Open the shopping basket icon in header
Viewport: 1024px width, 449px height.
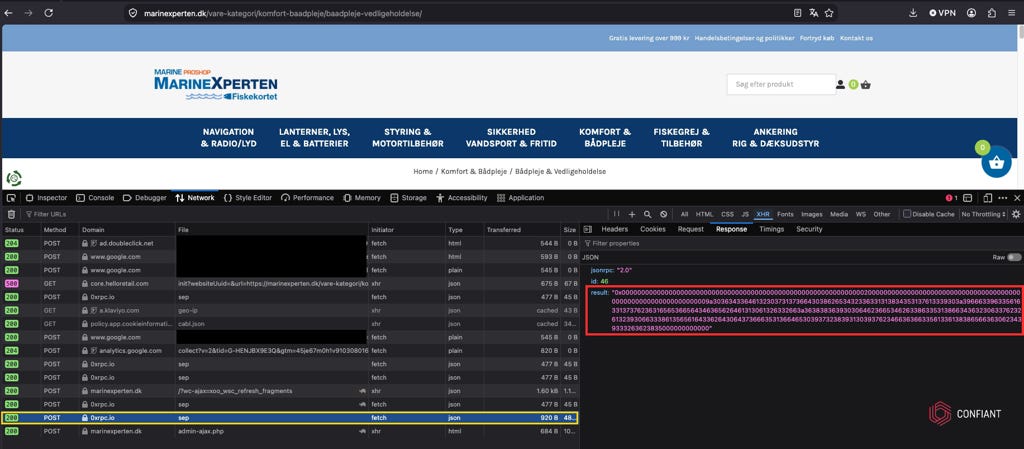(x=865, y=84)
